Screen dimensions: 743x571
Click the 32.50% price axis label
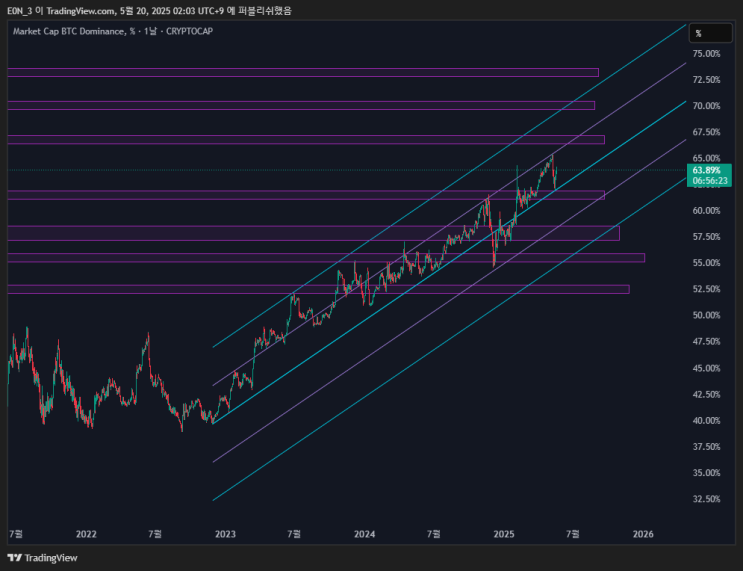coord(706,498)
